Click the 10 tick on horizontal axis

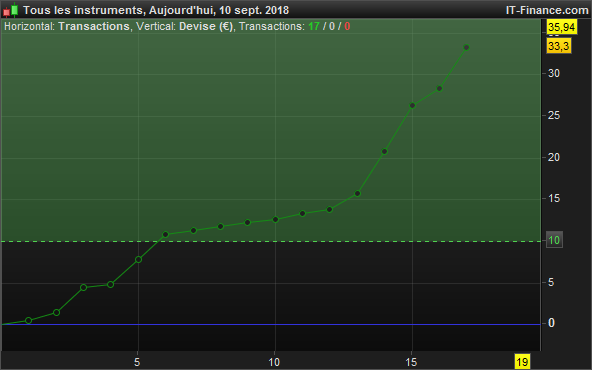point(274,362)
